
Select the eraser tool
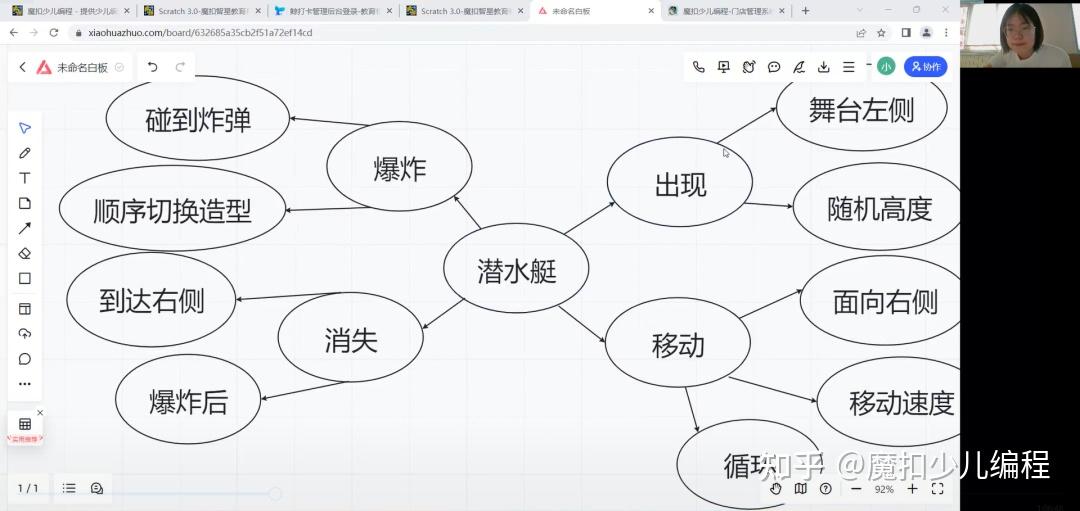pos(25,253)
